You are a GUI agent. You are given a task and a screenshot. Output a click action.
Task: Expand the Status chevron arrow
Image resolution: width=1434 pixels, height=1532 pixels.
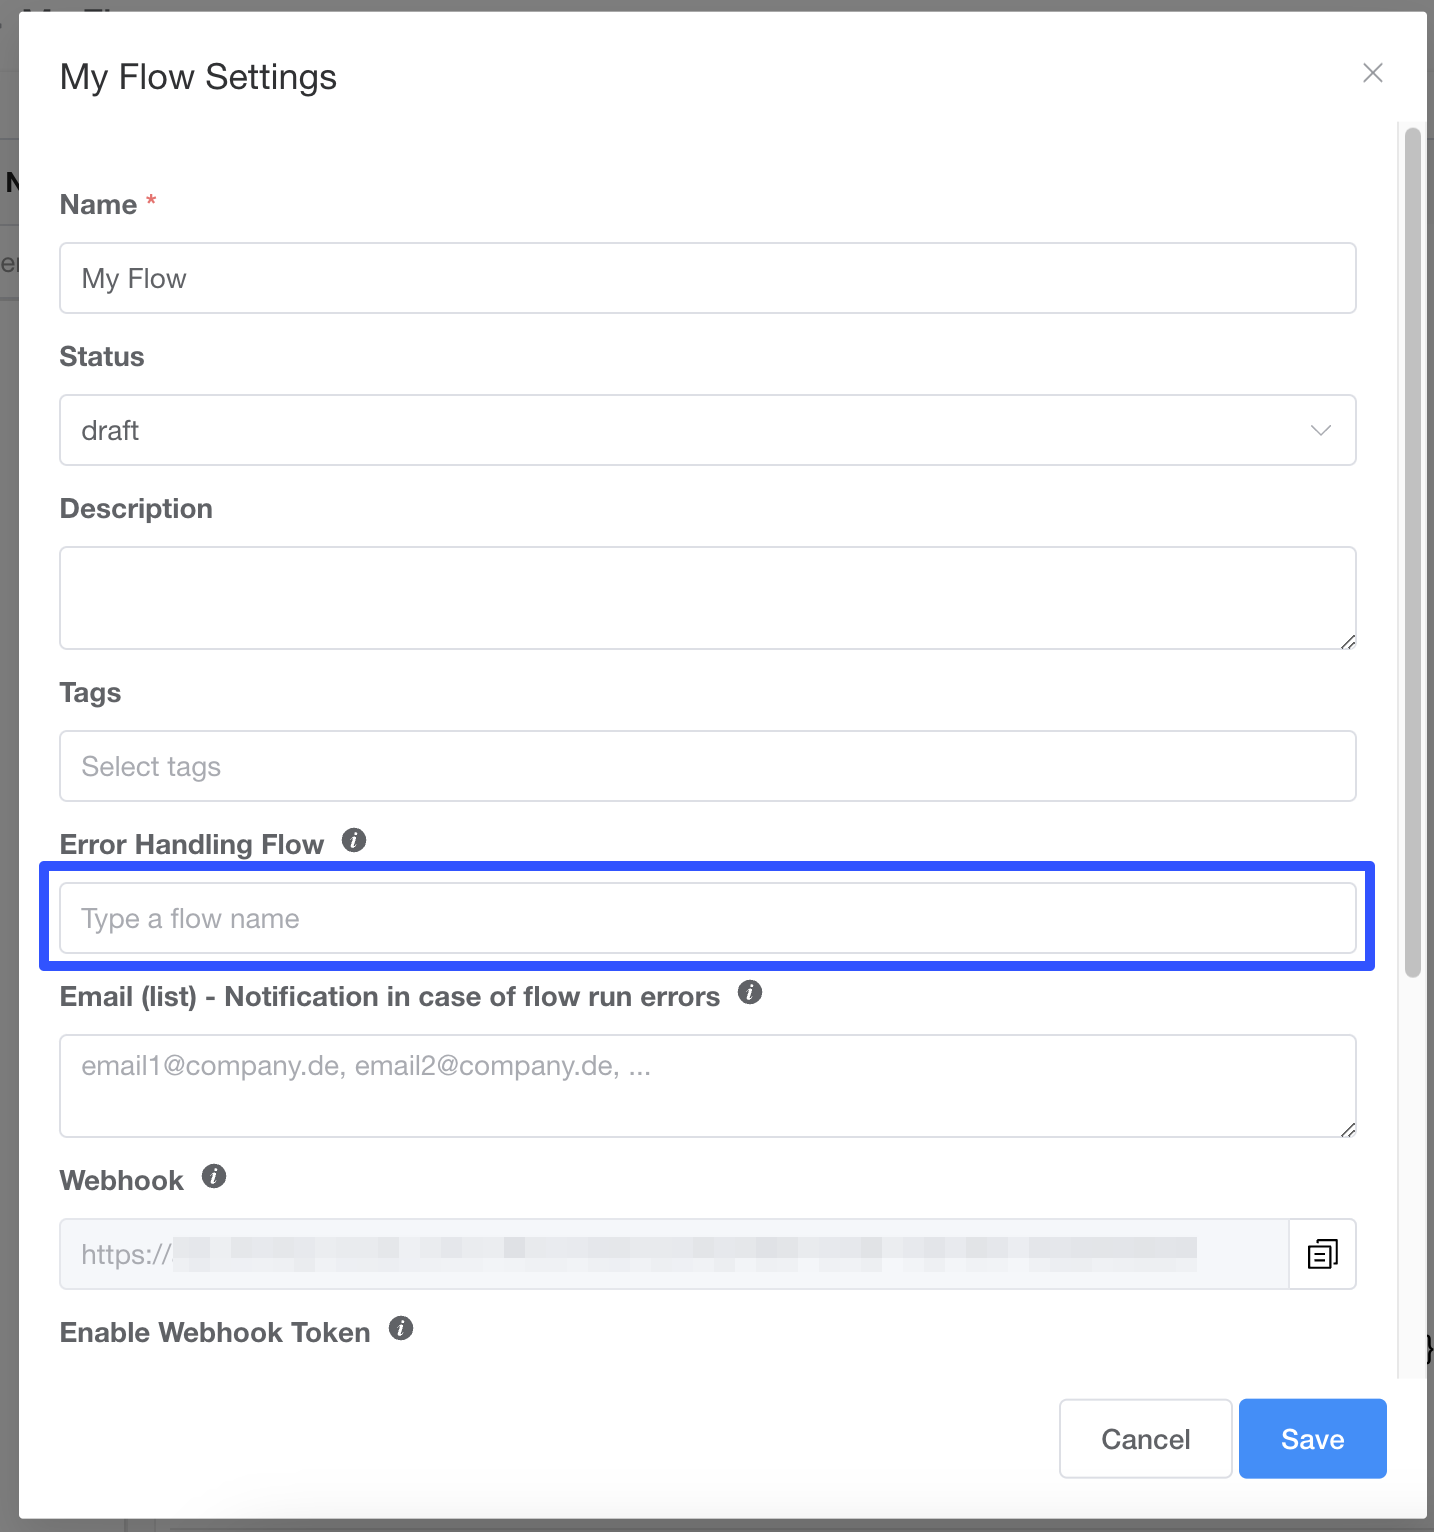click(x=1321, y=430)
